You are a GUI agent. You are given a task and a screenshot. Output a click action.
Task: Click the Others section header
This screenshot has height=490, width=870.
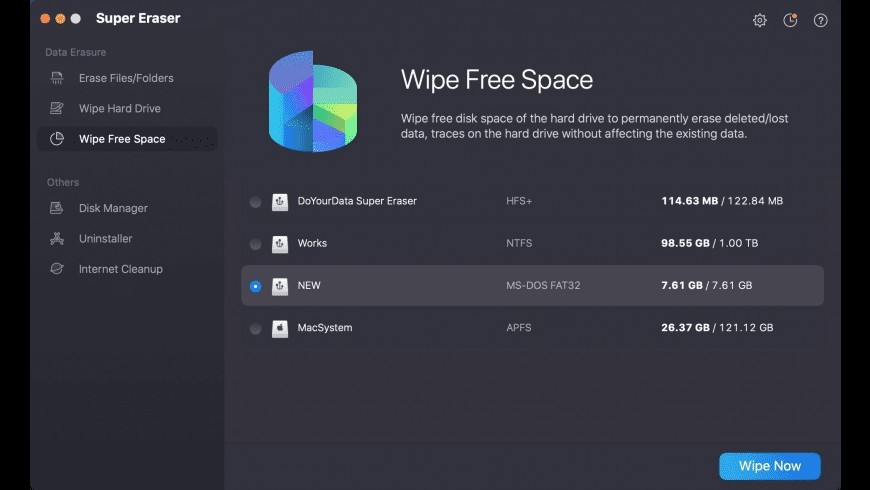[63, 182]
